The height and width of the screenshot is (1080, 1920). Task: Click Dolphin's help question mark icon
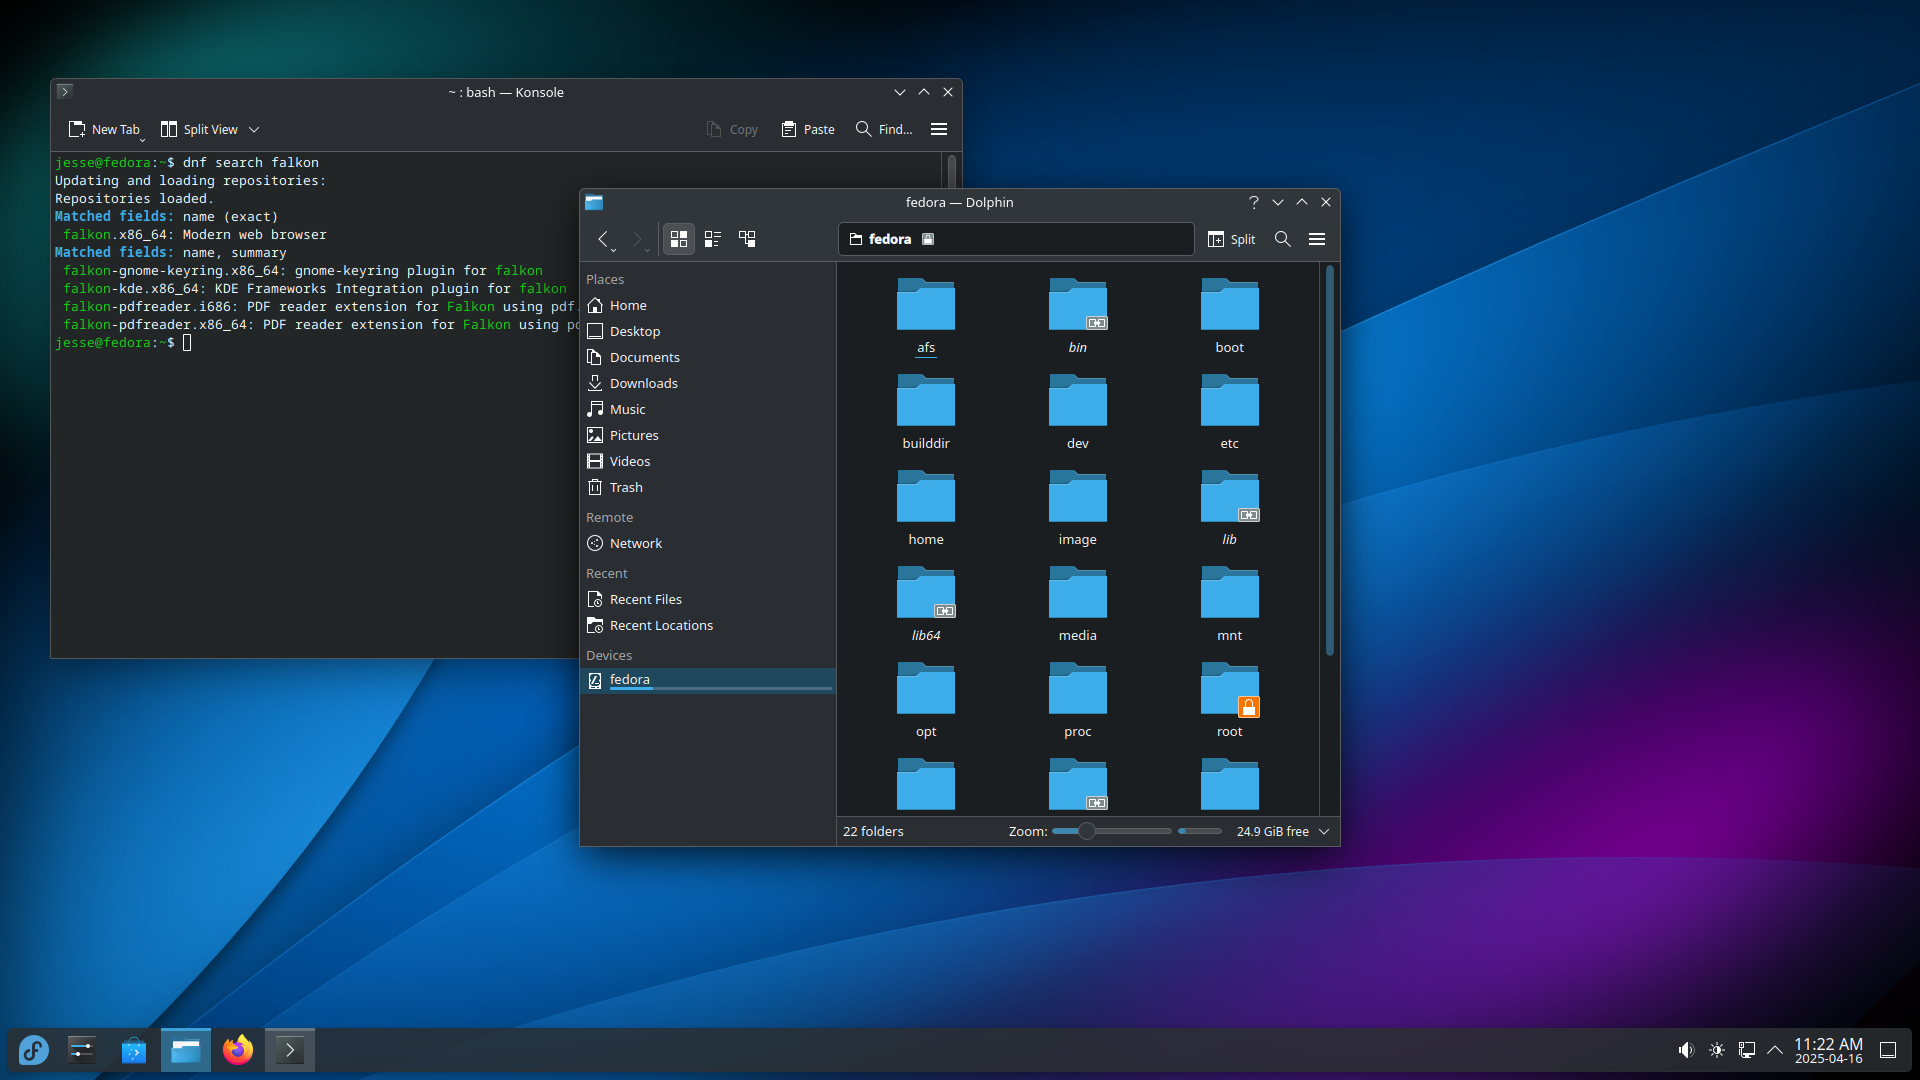tap(1254, 202)
